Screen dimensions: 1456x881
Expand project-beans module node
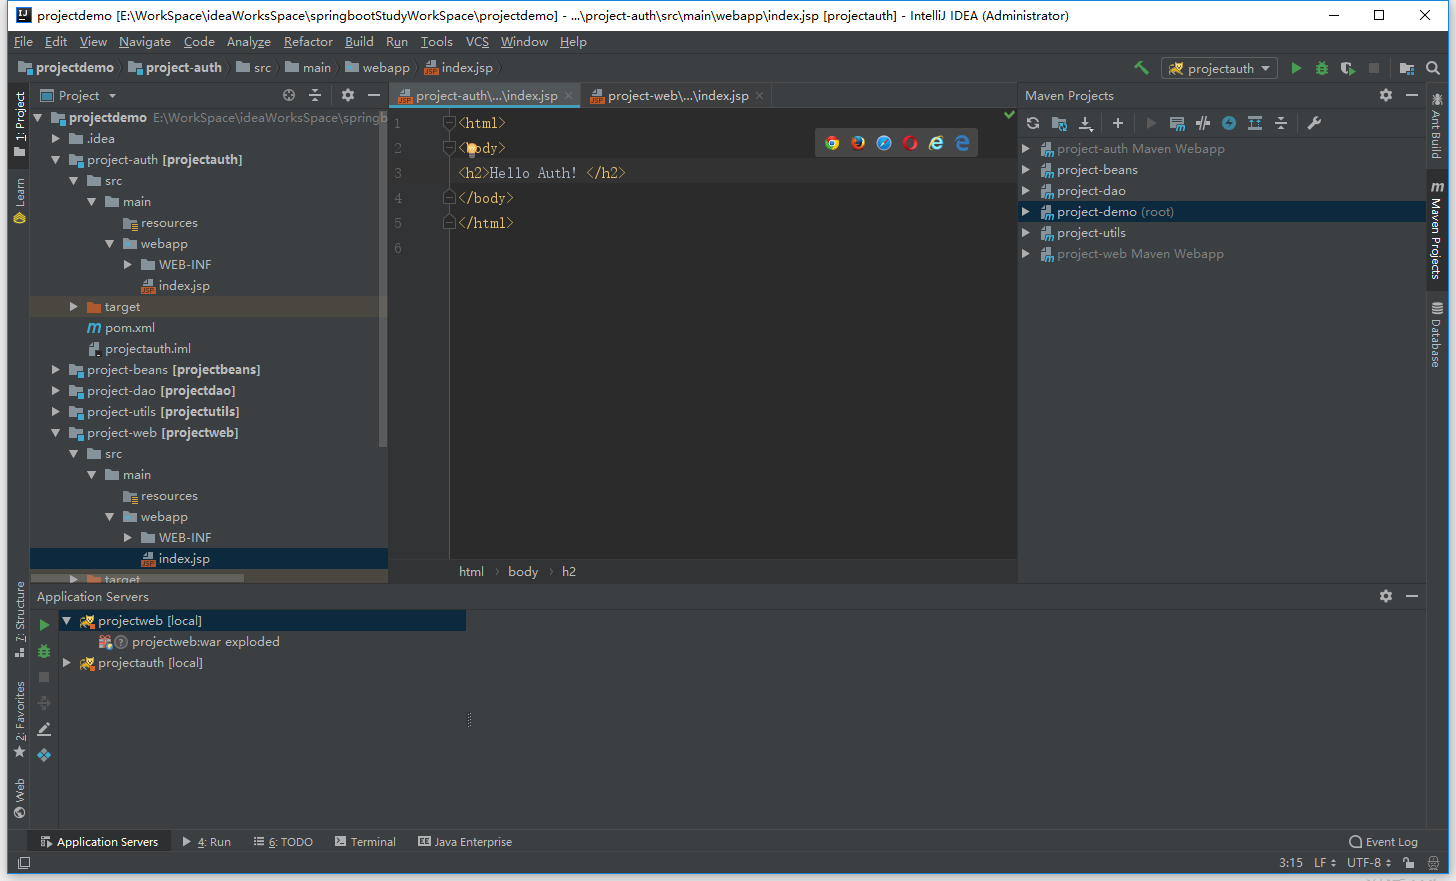coord(56,370)
